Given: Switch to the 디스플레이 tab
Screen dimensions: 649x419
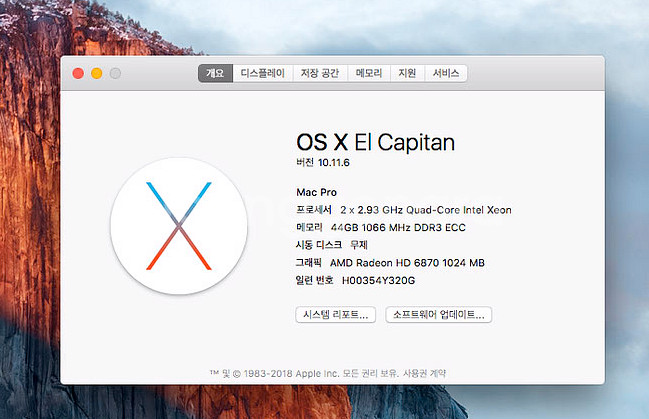Looking at the screenshot, I should (263, 73).
